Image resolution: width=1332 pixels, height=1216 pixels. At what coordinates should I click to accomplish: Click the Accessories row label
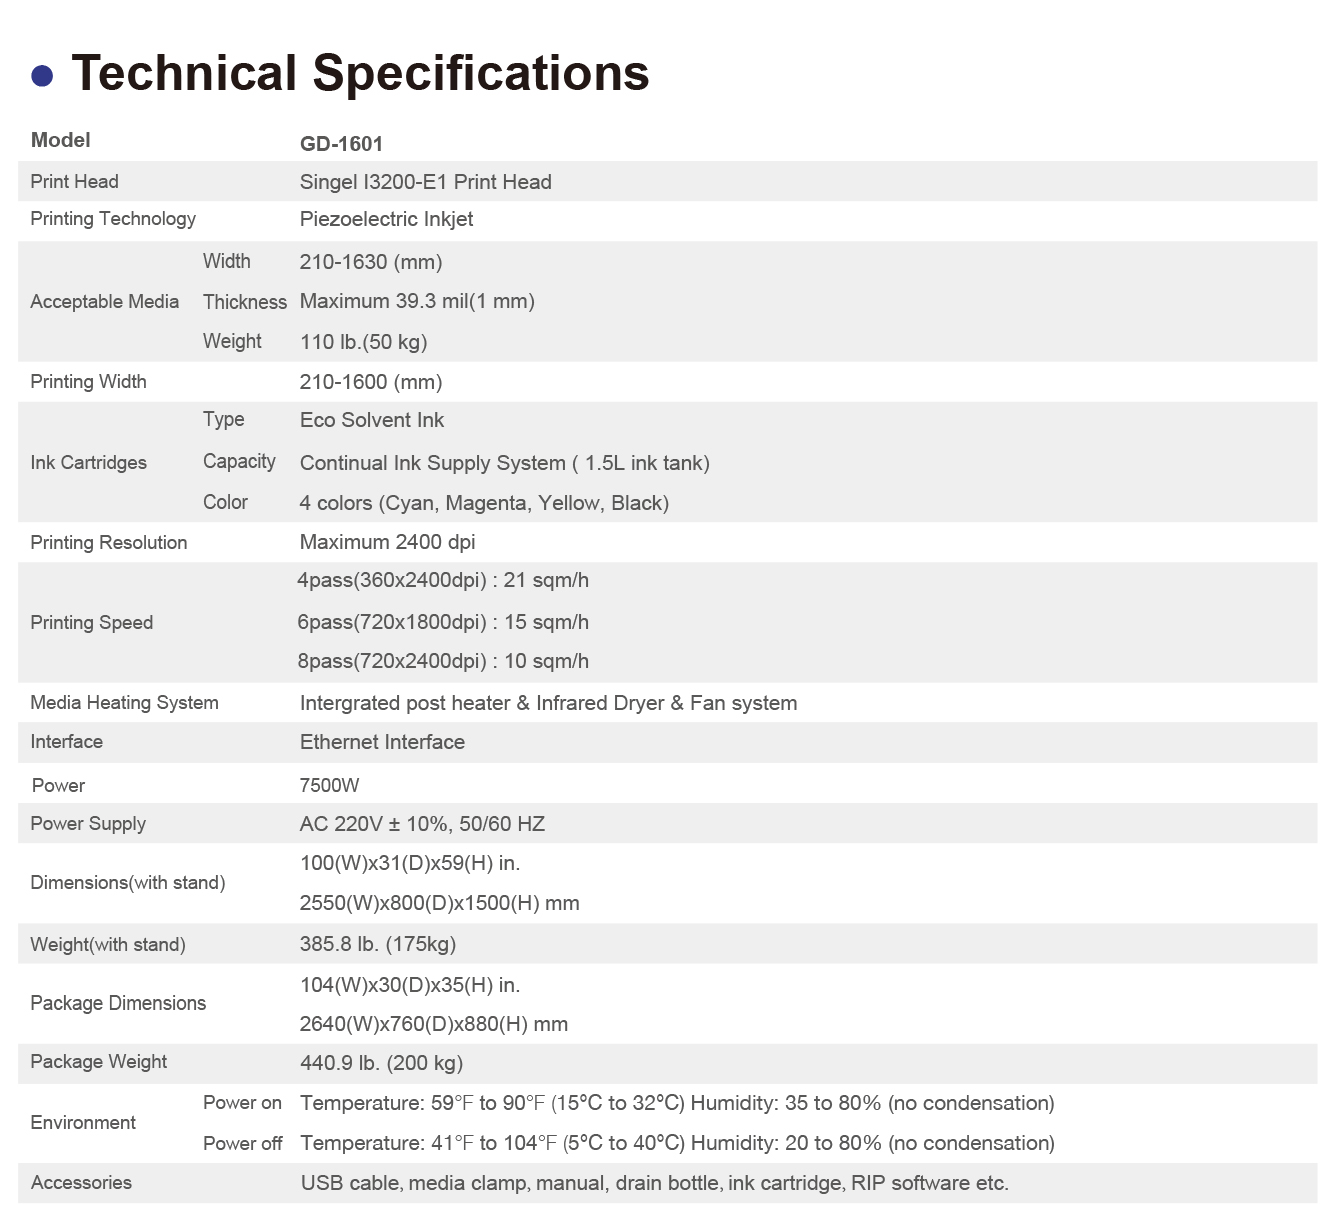point(81,1183)
